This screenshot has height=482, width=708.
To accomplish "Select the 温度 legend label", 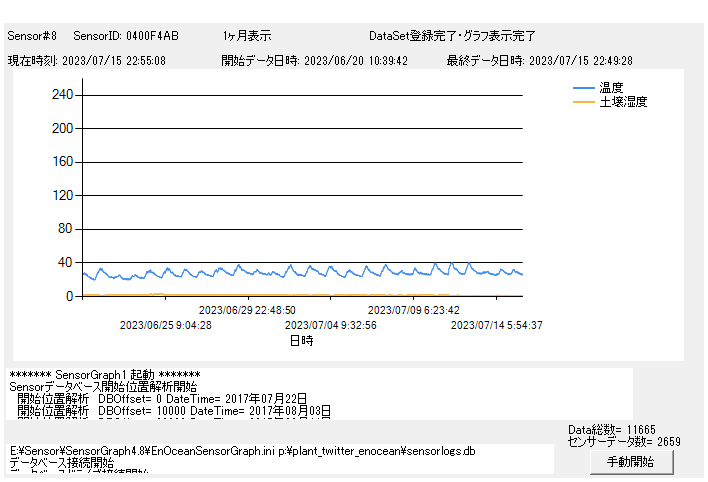I will [x=612, y=88].
